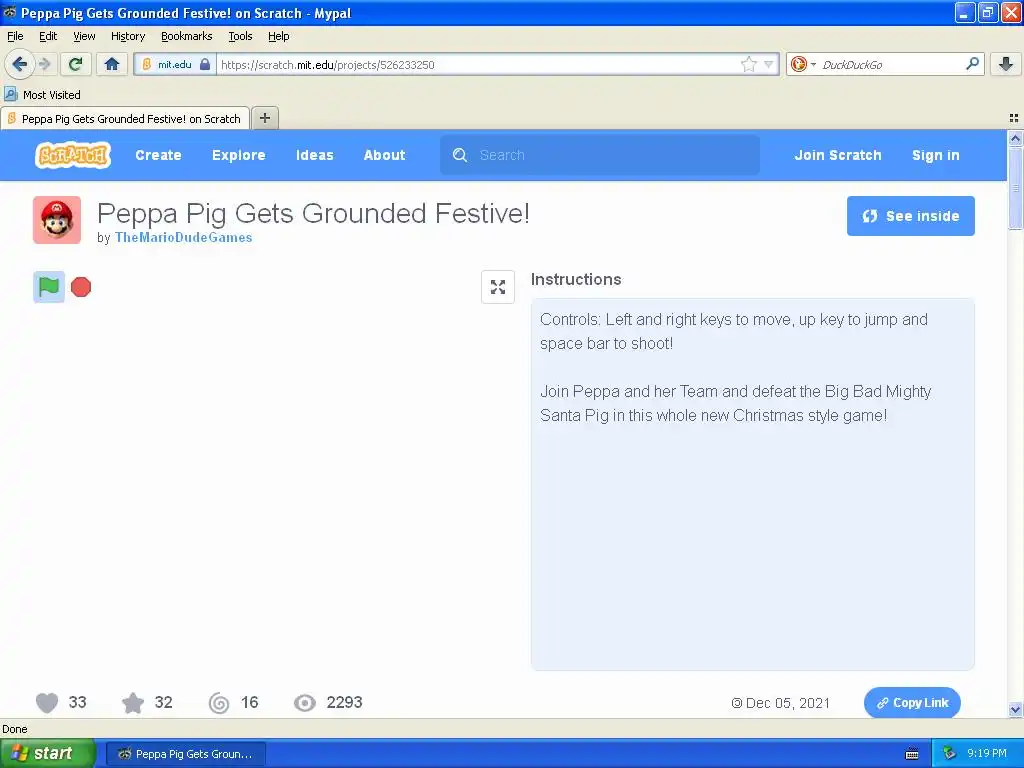Click the red stop sign button
This screenshot has width=1024, height=768.
tap(81, 287)
